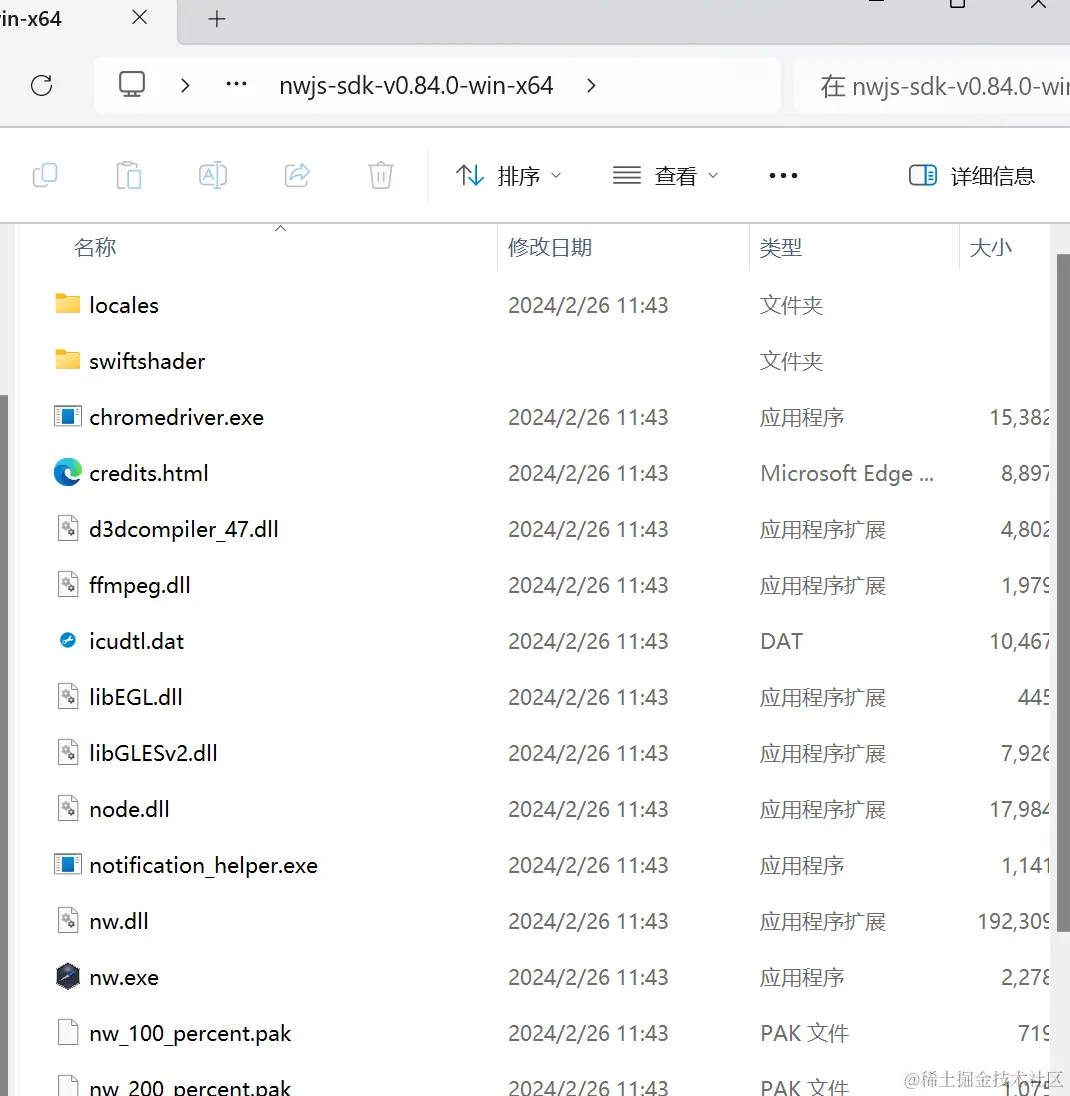Open the breadcrumb ellipsis hidden folders menu
Screen dimensions: 1070x1096
[x=236, y=85]
